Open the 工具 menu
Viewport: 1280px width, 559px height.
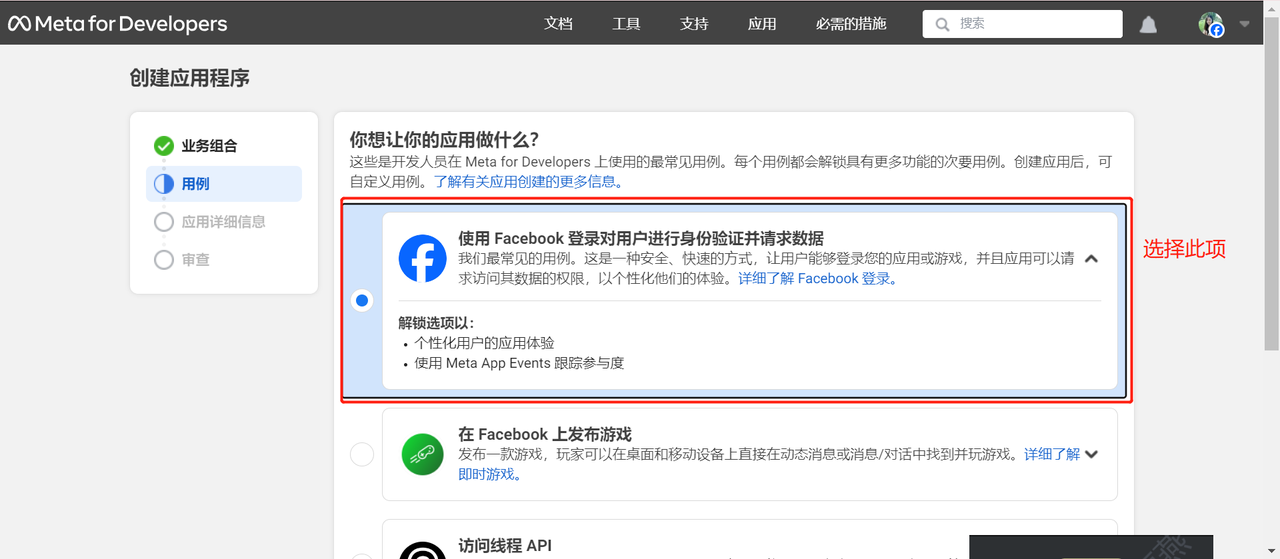(x=626, y=24)
